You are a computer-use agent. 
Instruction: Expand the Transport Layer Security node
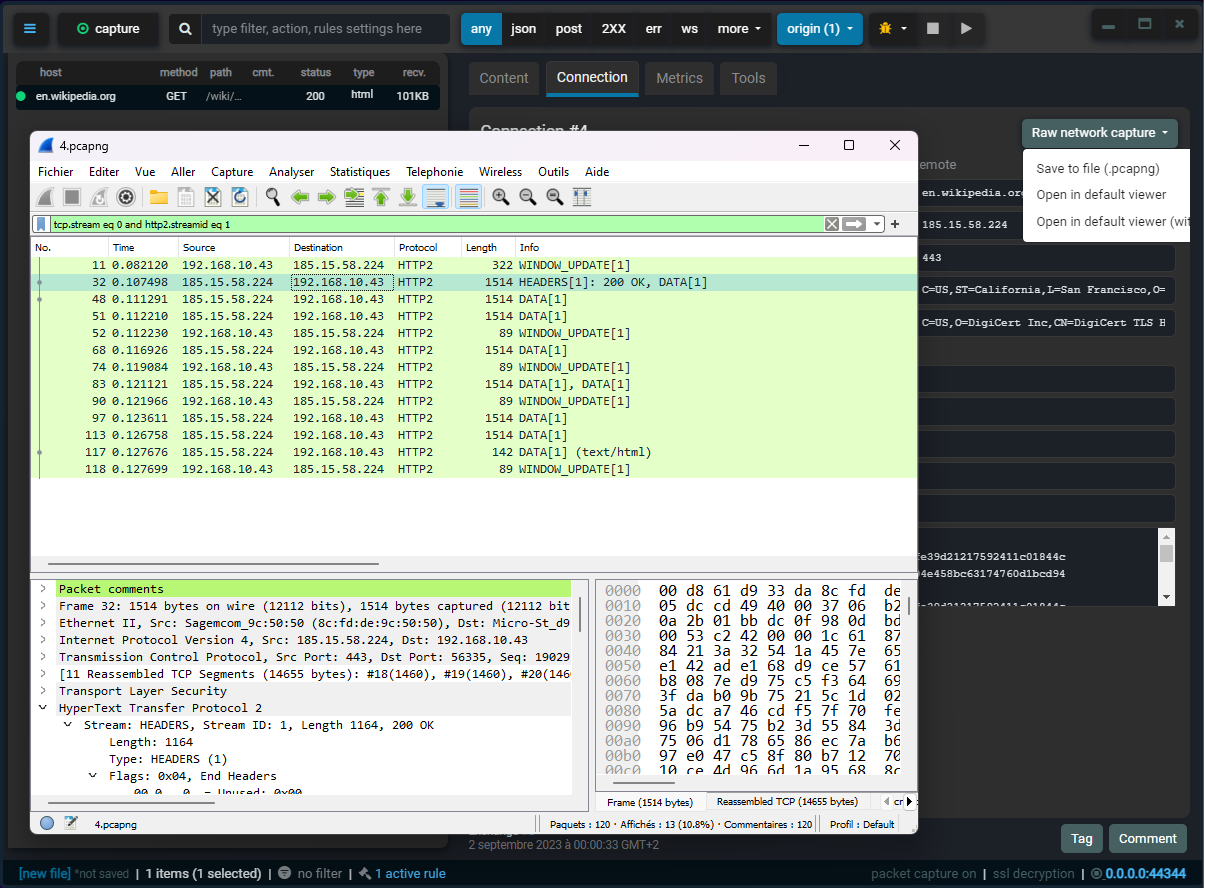click(43, 691)
